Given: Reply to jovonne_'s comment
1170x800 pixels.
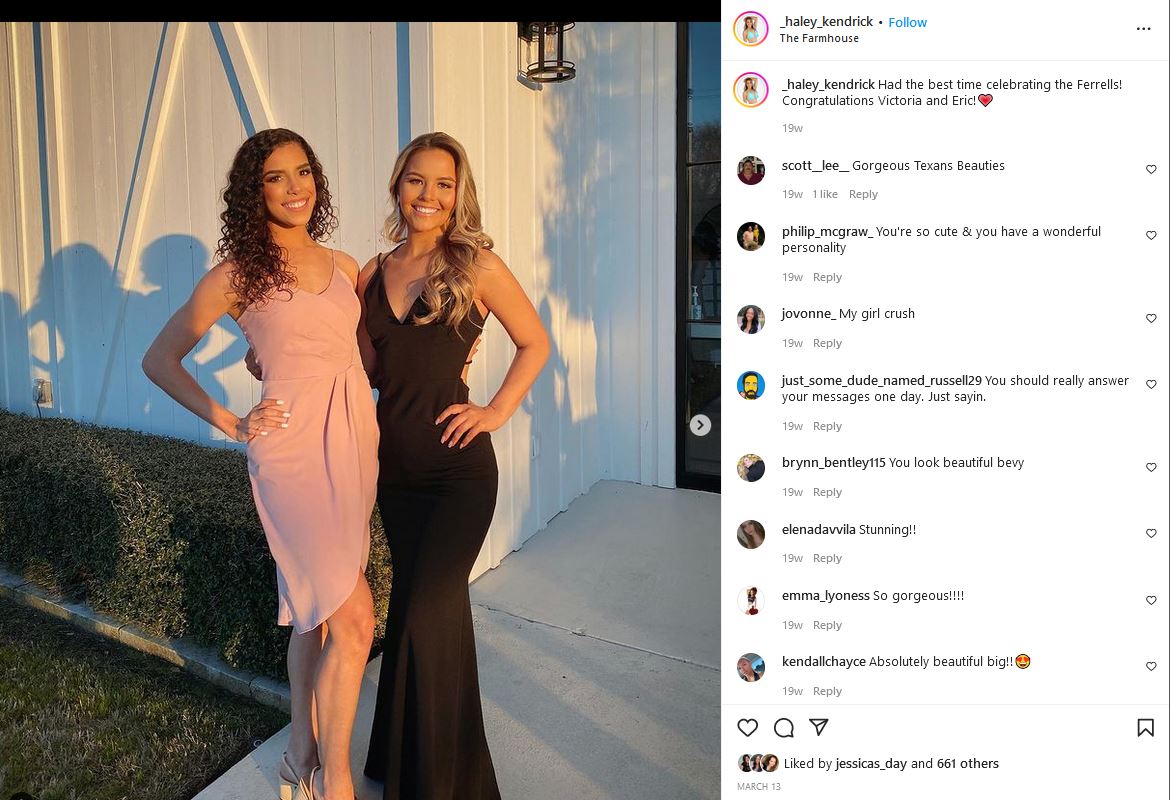Looking at the screenshot, I should coord(827,343).
